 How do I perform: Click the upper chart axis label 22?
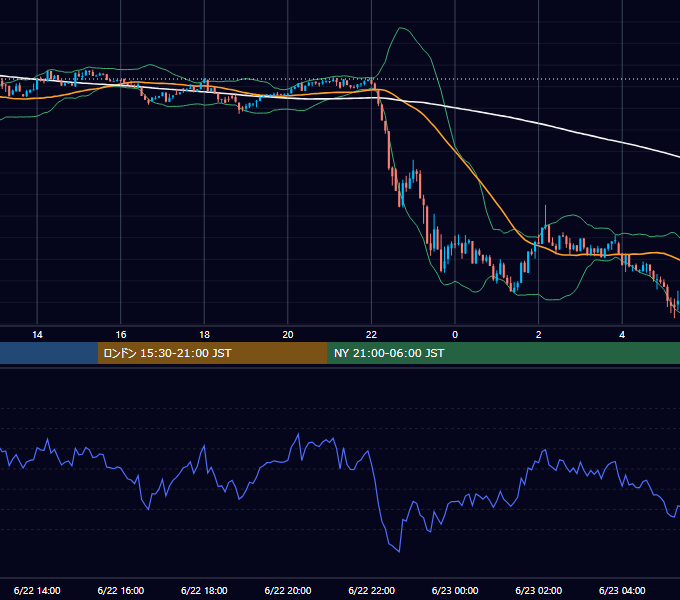coord(371,335)
